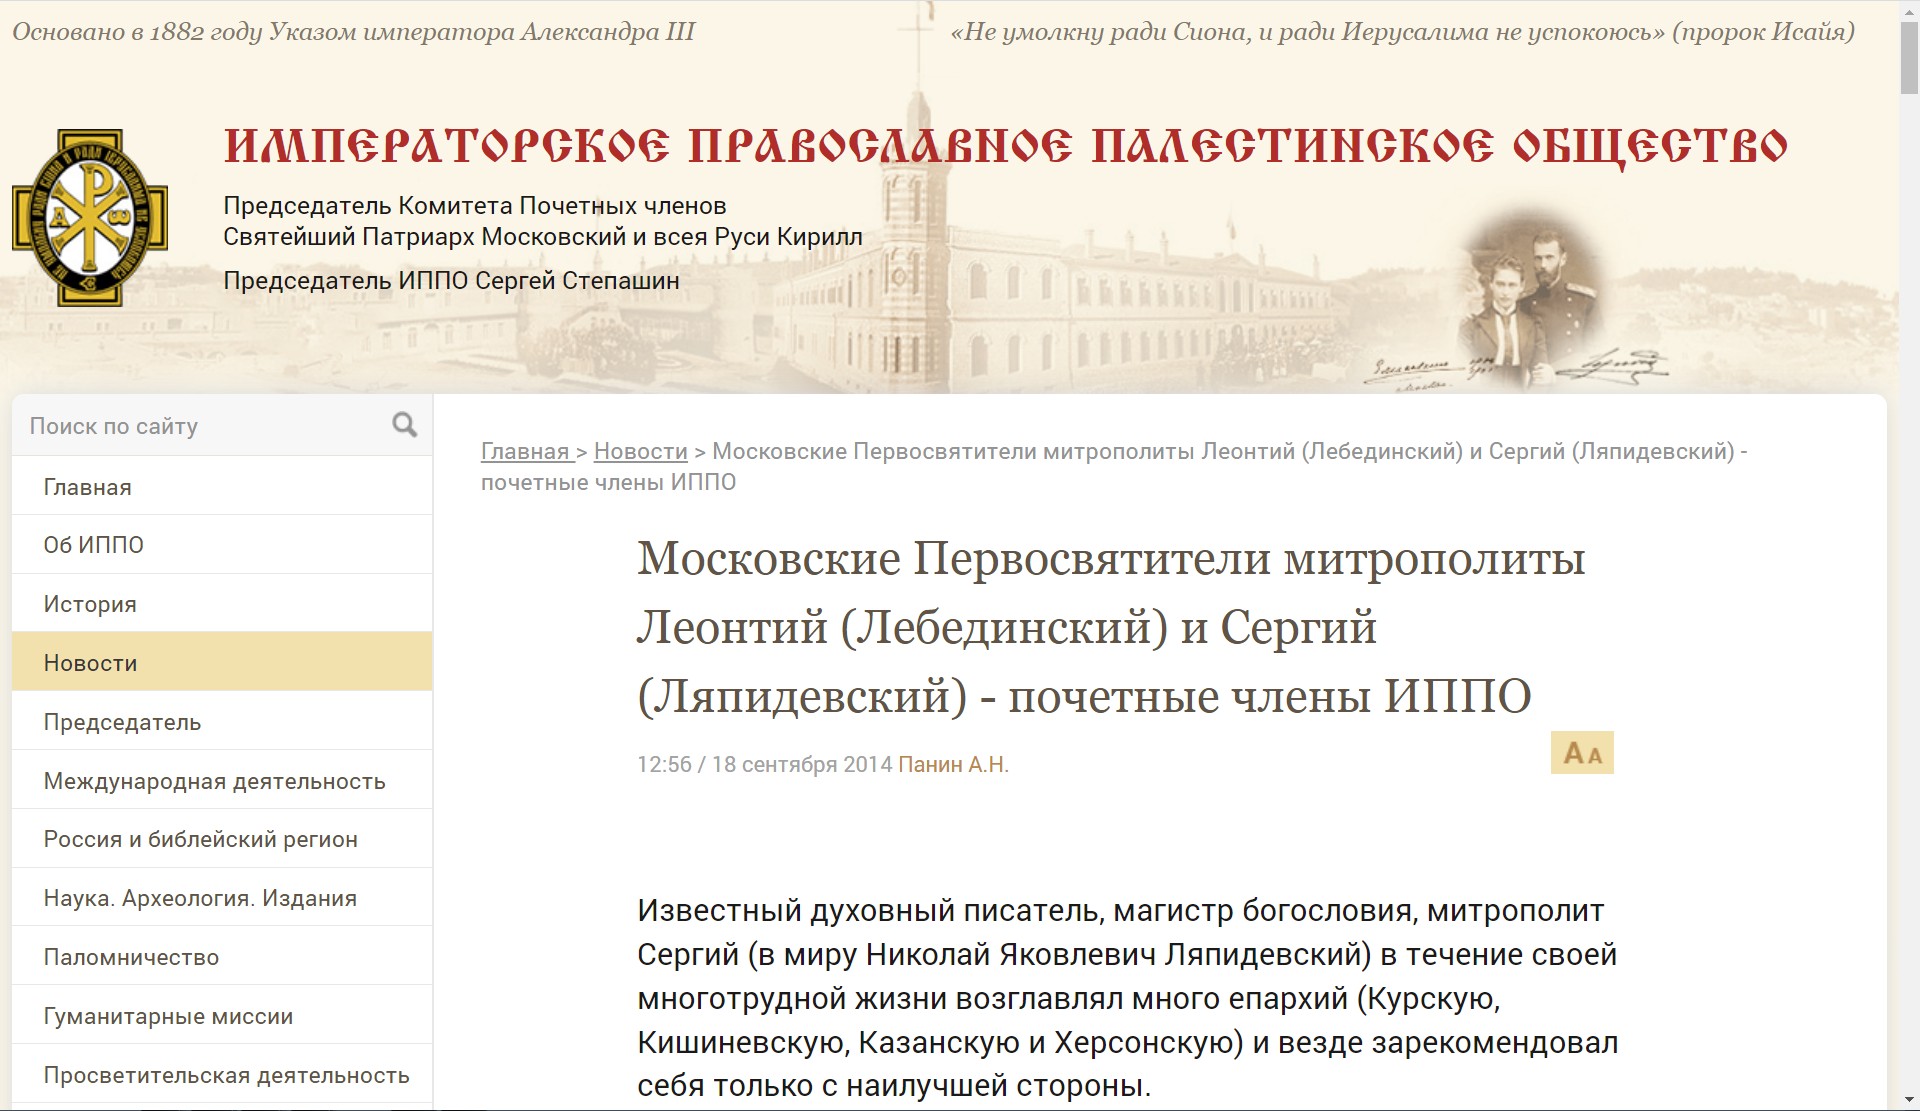Open Просветительская деятельность menu item

[222, 1075]
